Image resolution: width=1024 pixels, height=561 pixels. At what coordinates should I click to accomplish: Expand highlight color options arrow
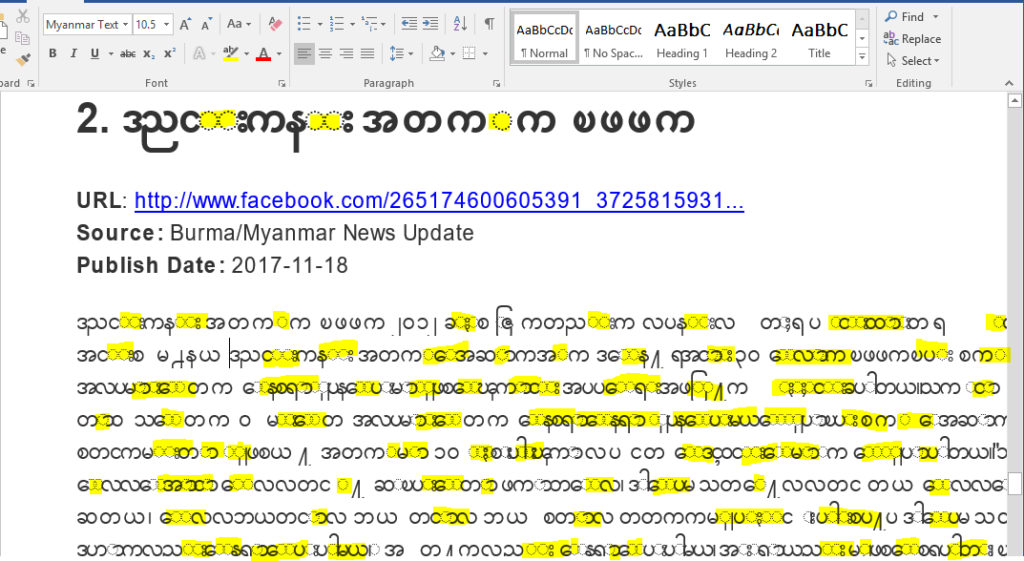[246, 54]
